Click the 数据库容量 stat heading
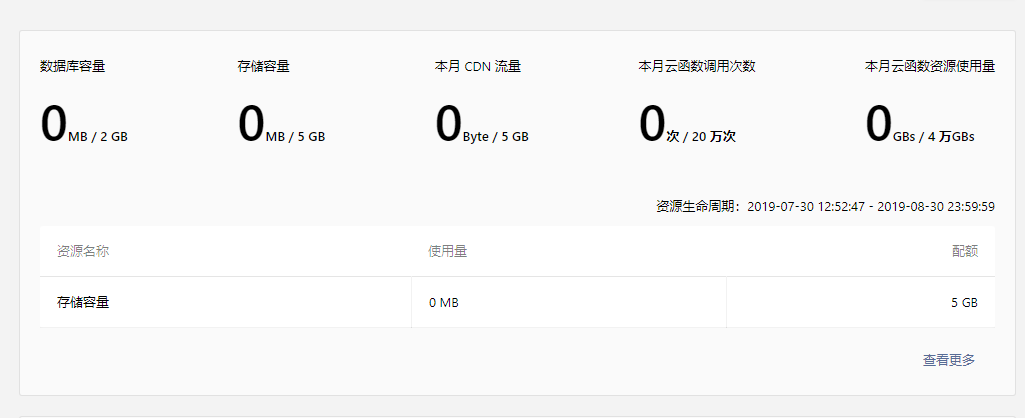 click(x=73, y=67)
